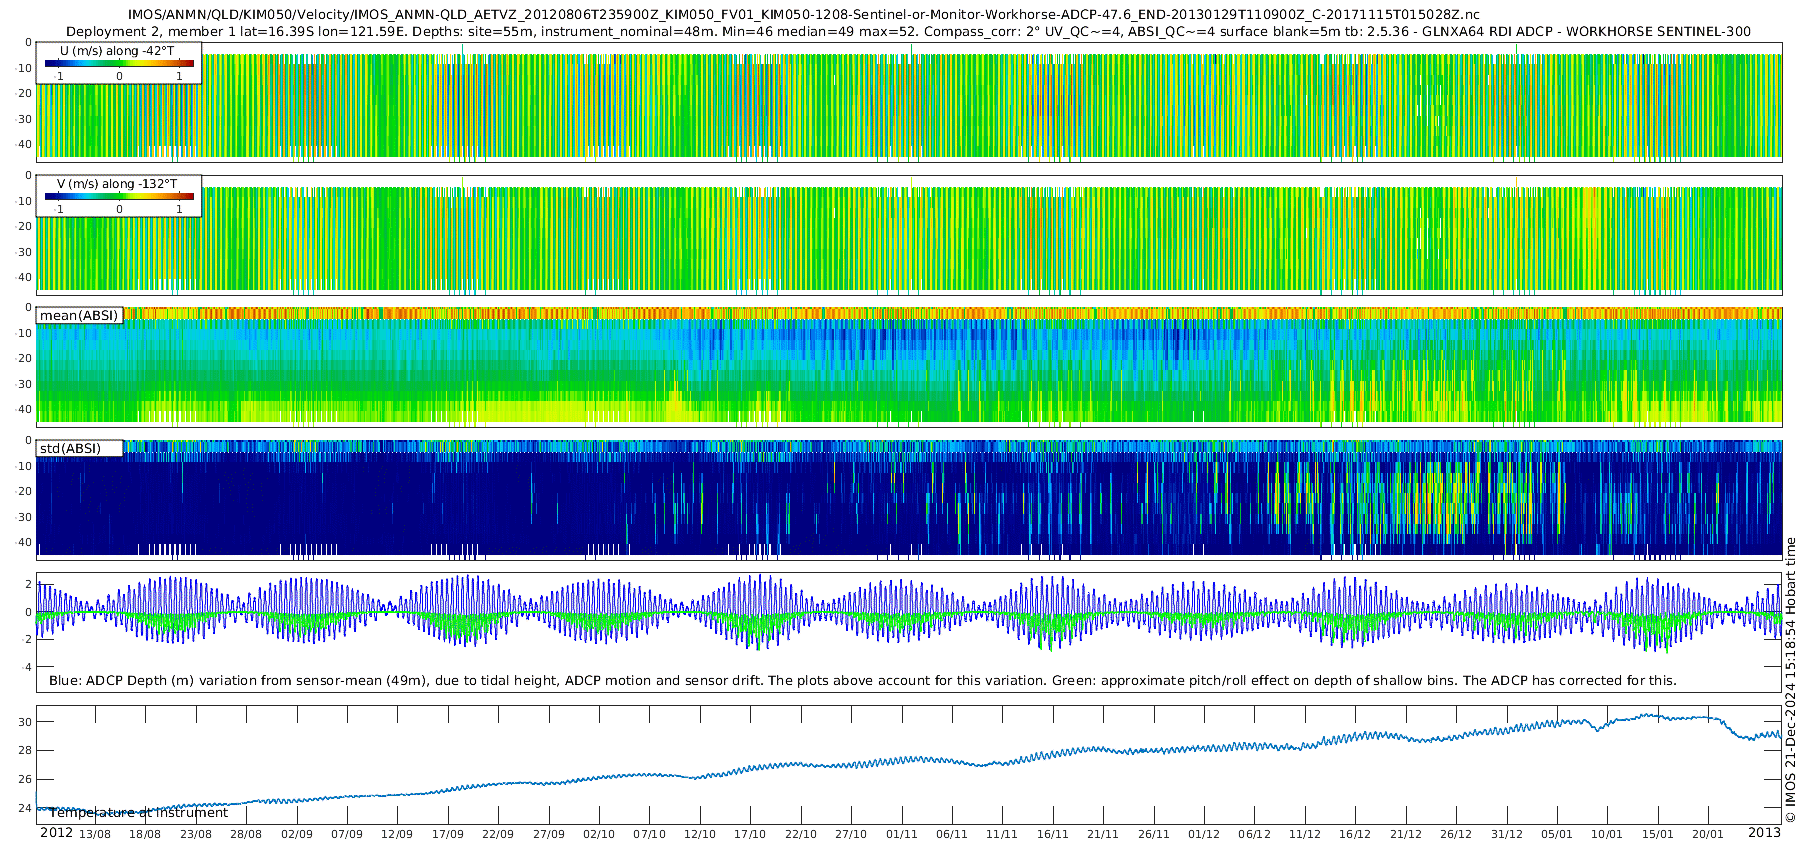Click the vertical IMOS Hobart time stamp
This screenshot has height=850, width=1800.
click(1790, 680)
